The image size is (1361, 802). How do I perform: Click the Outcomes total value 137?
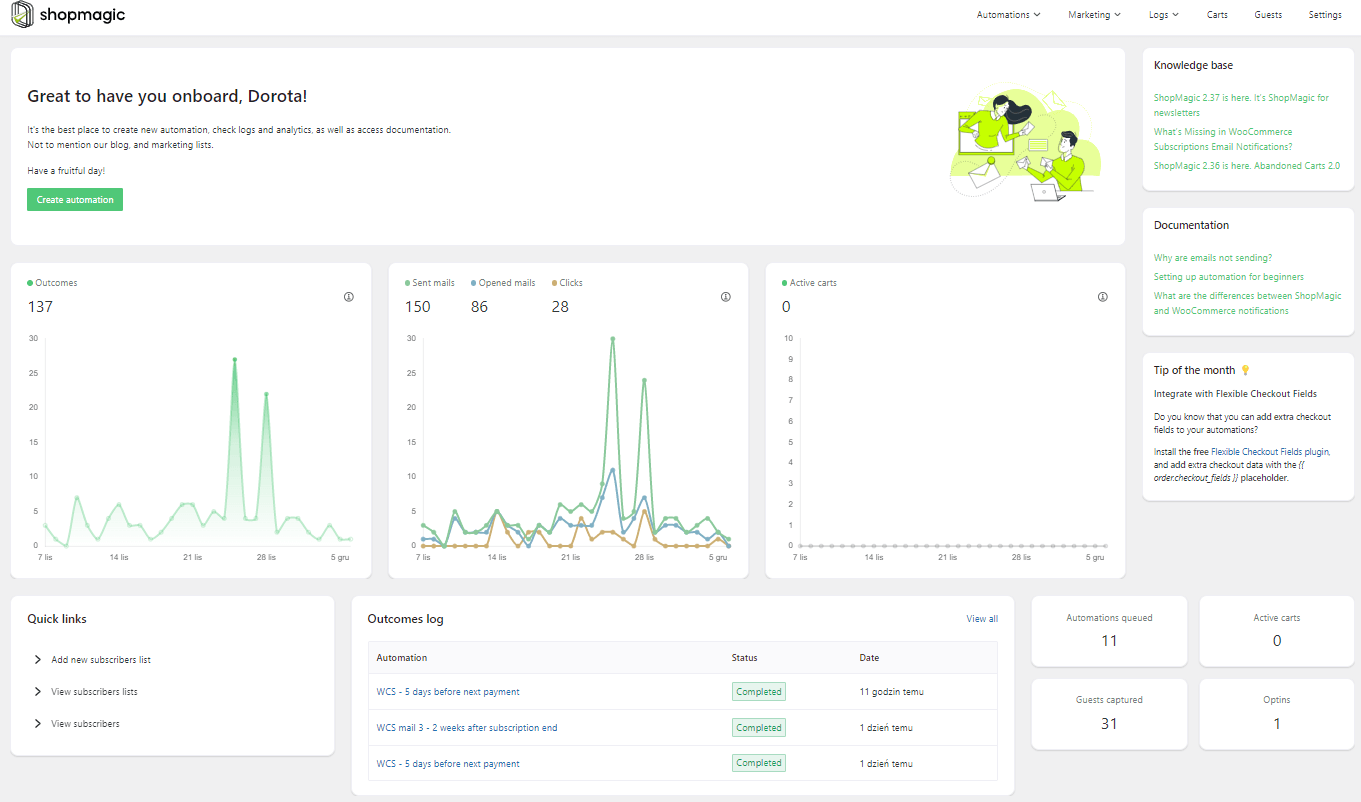[40, 307]
